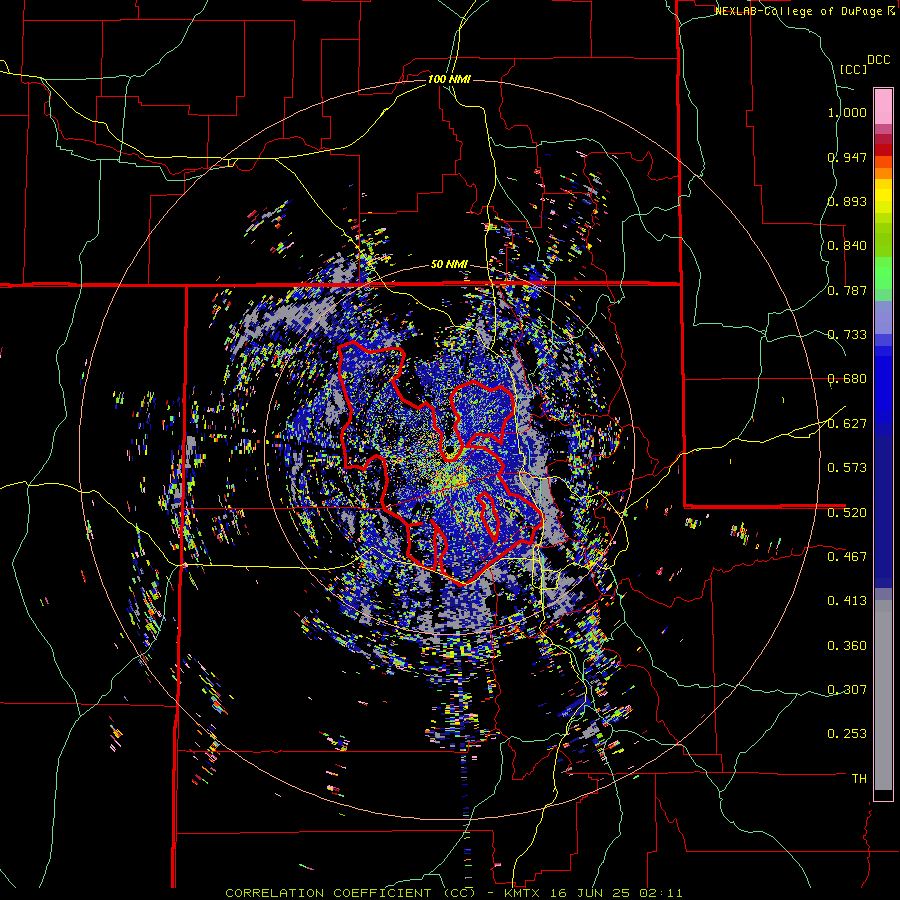This screenshot has height=900, width=900.
Task: Click the NEXLAB-College of DuPage credit text
Action: coord(798,11)
